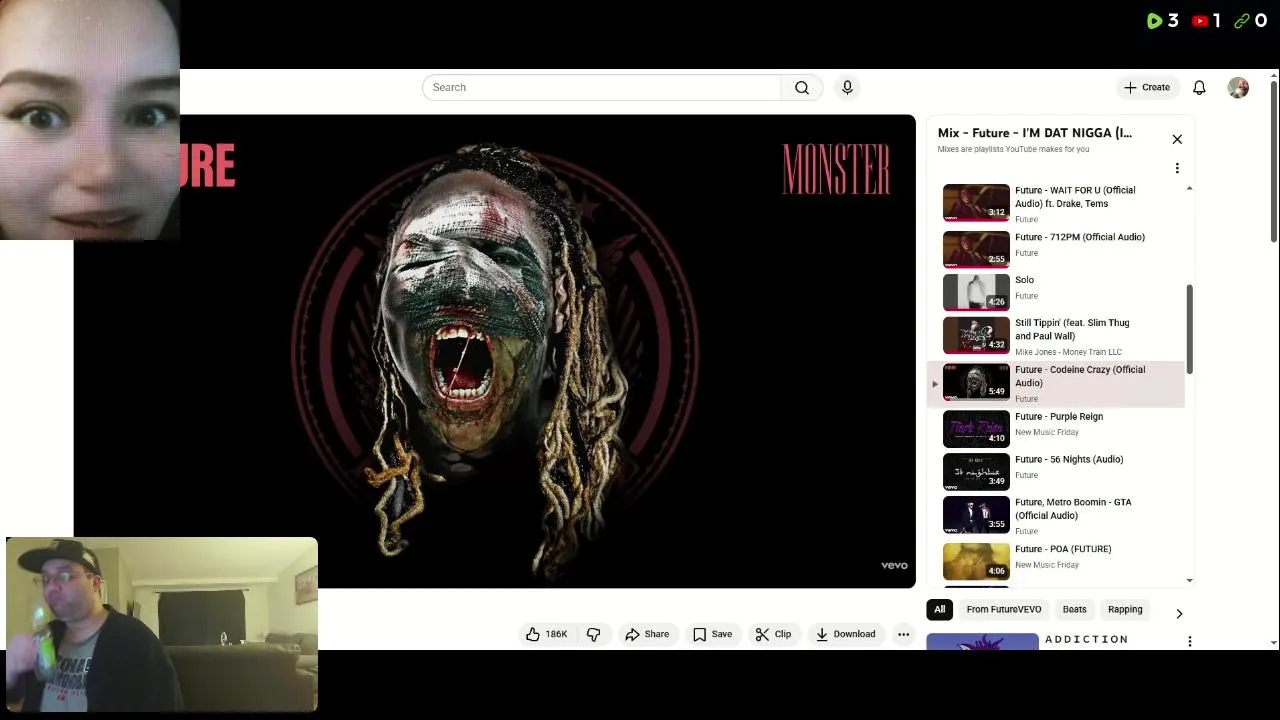Click the ADDICTION video title

pyautogui.click(x=1086, y=639)
